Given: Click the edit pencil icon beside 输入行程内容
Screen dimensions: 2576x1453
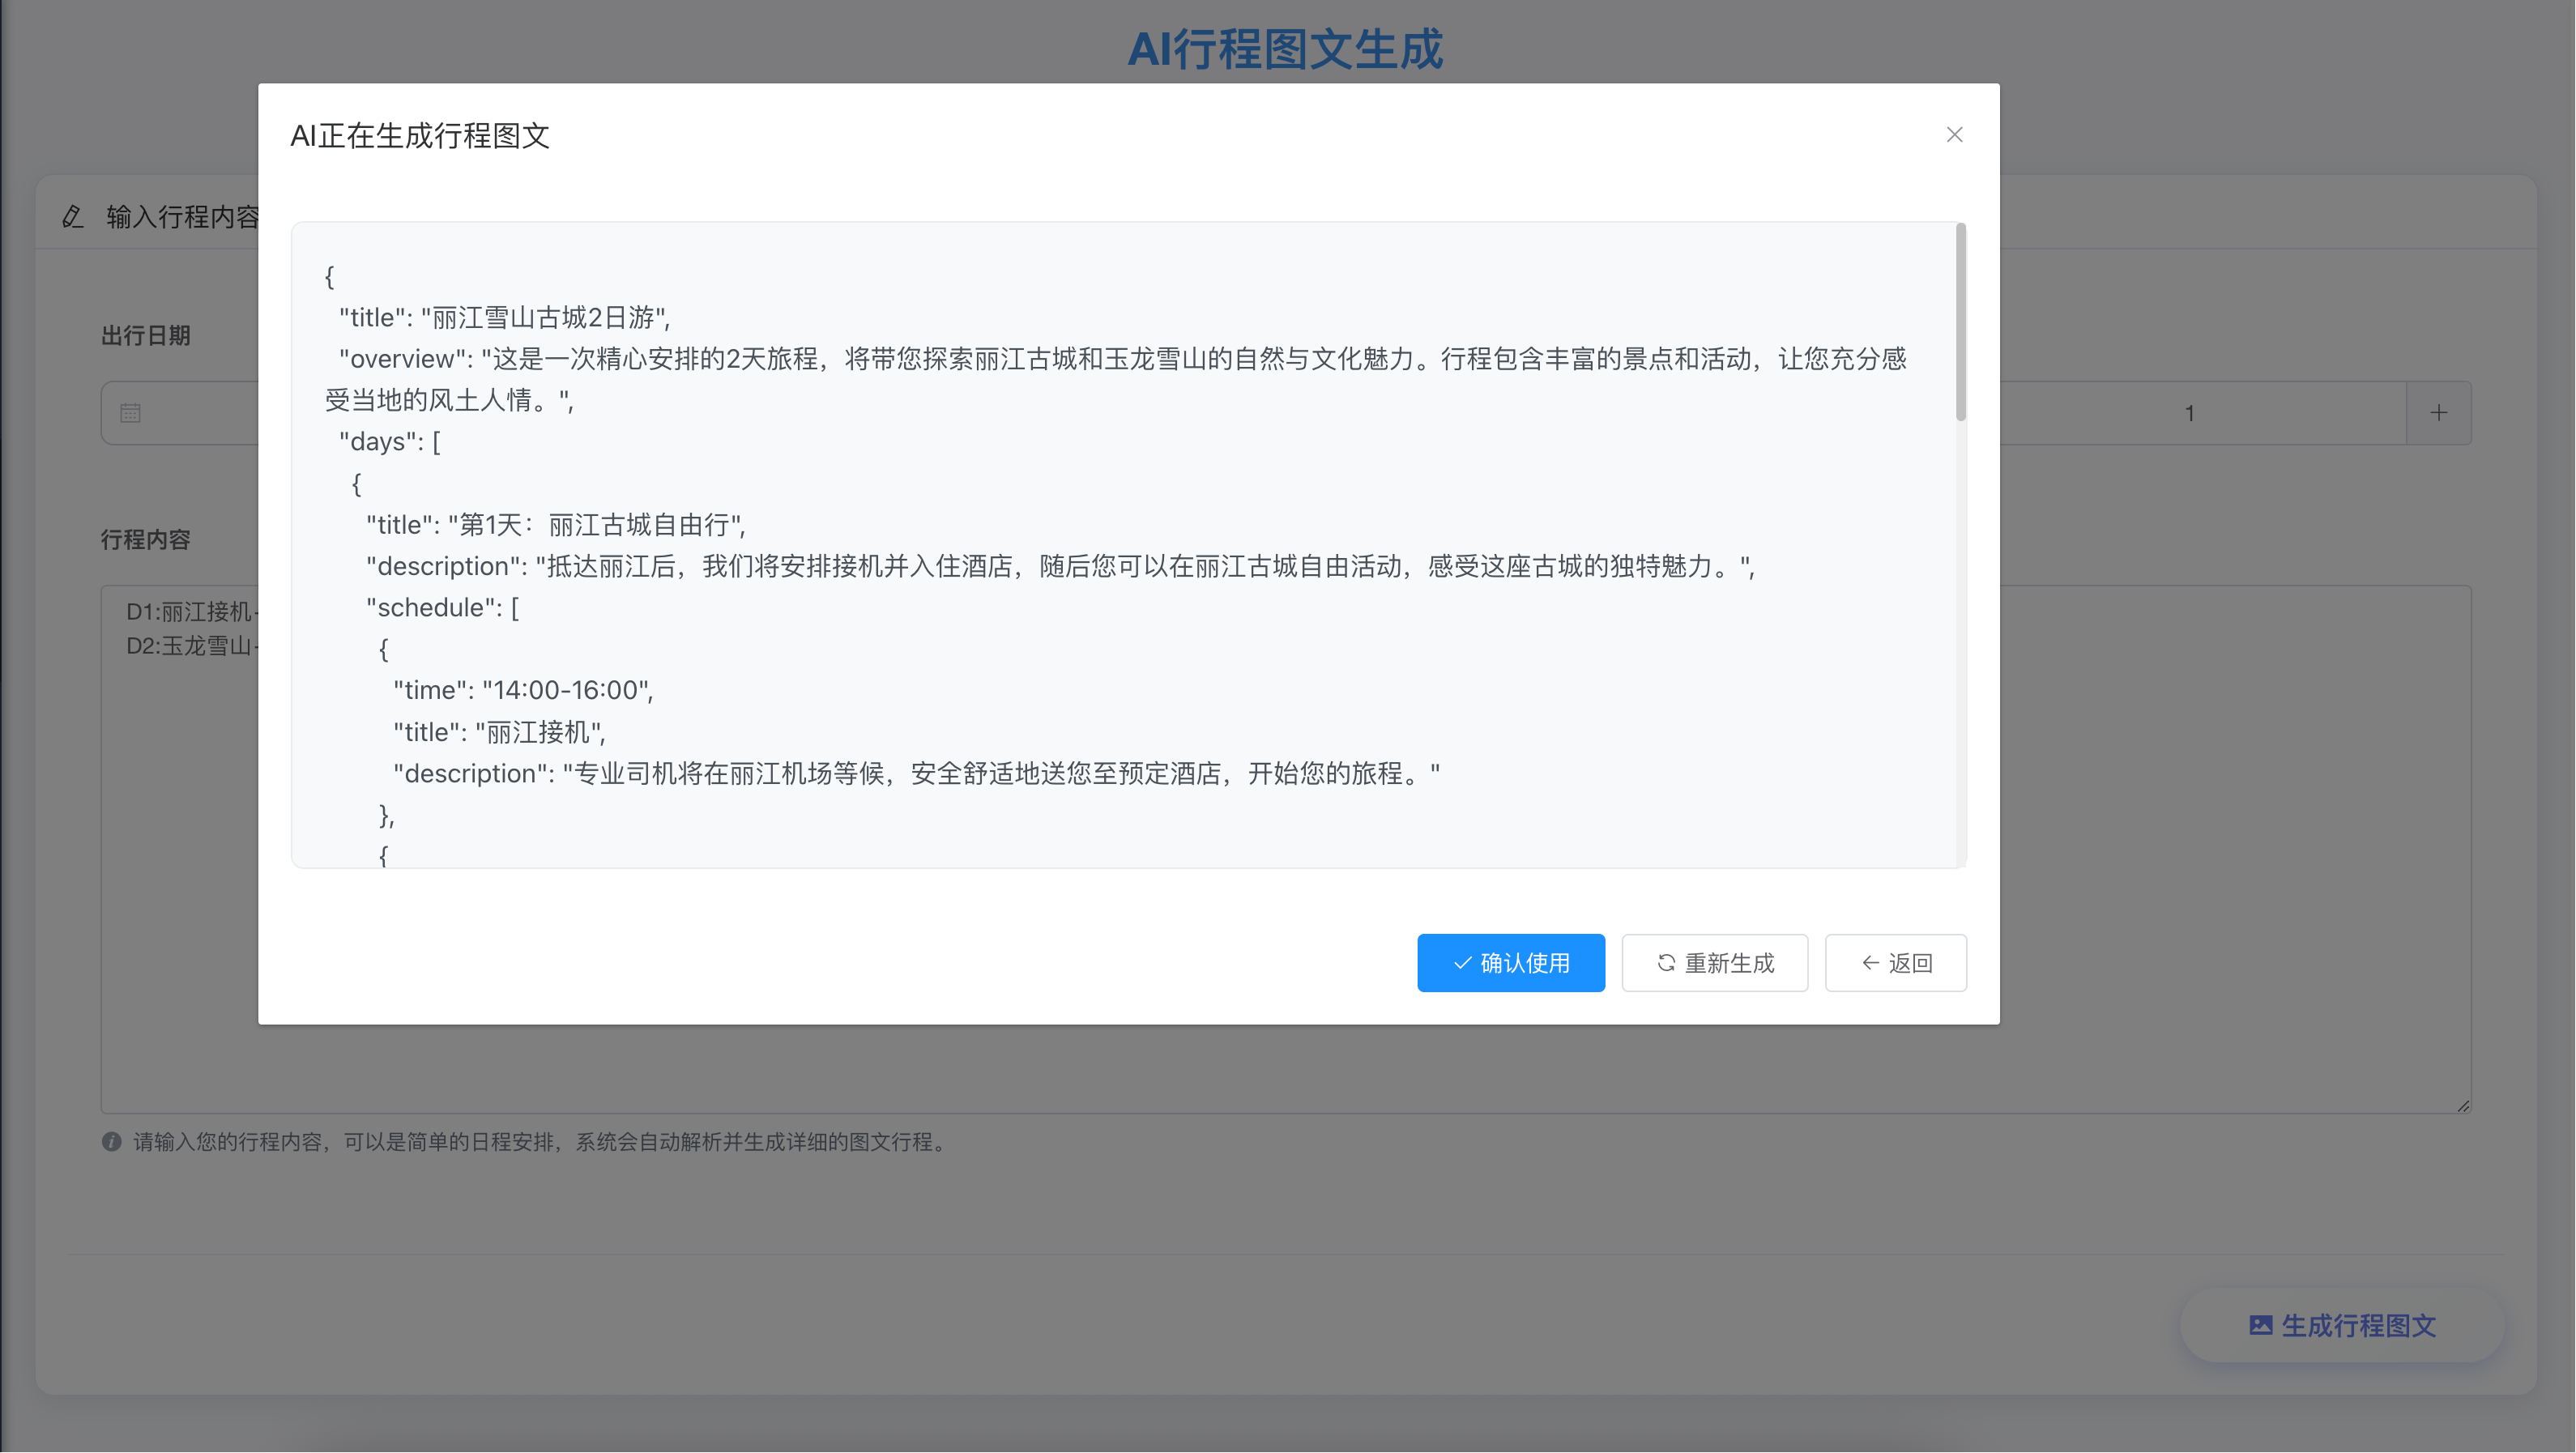Looking at the screenshot, I should [x=71, y=216].
